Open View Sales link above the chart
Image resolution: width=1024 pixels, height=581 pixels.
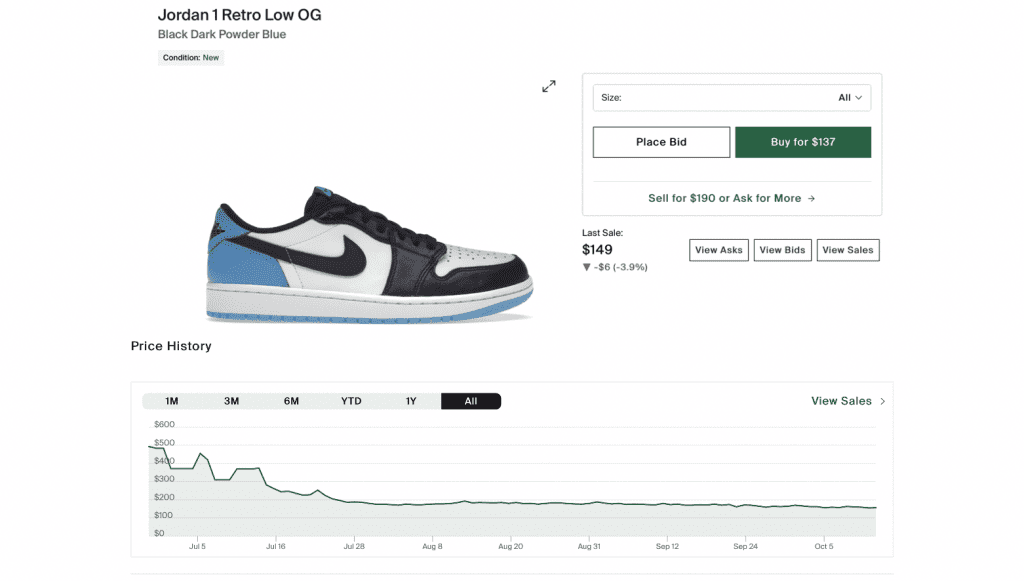coord(848,401)
